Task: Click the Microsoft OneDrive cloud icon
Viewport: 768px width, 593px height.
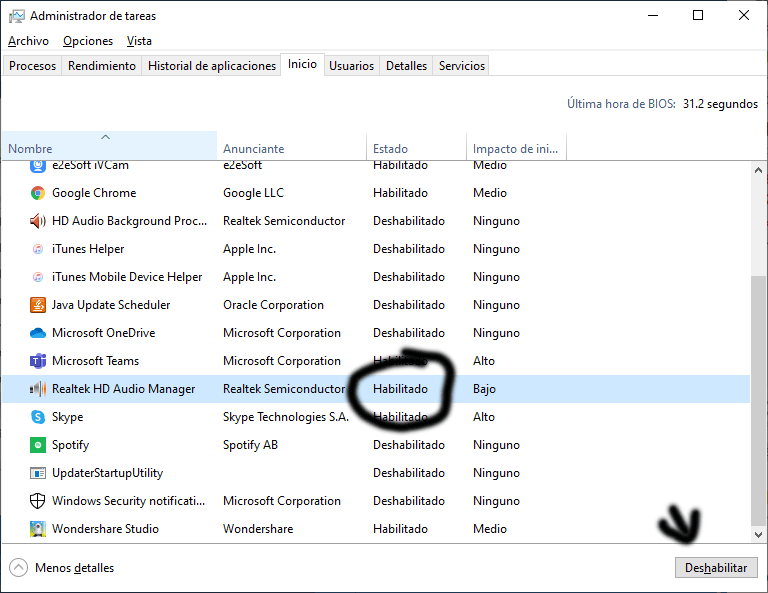Action: pos(38,333)
